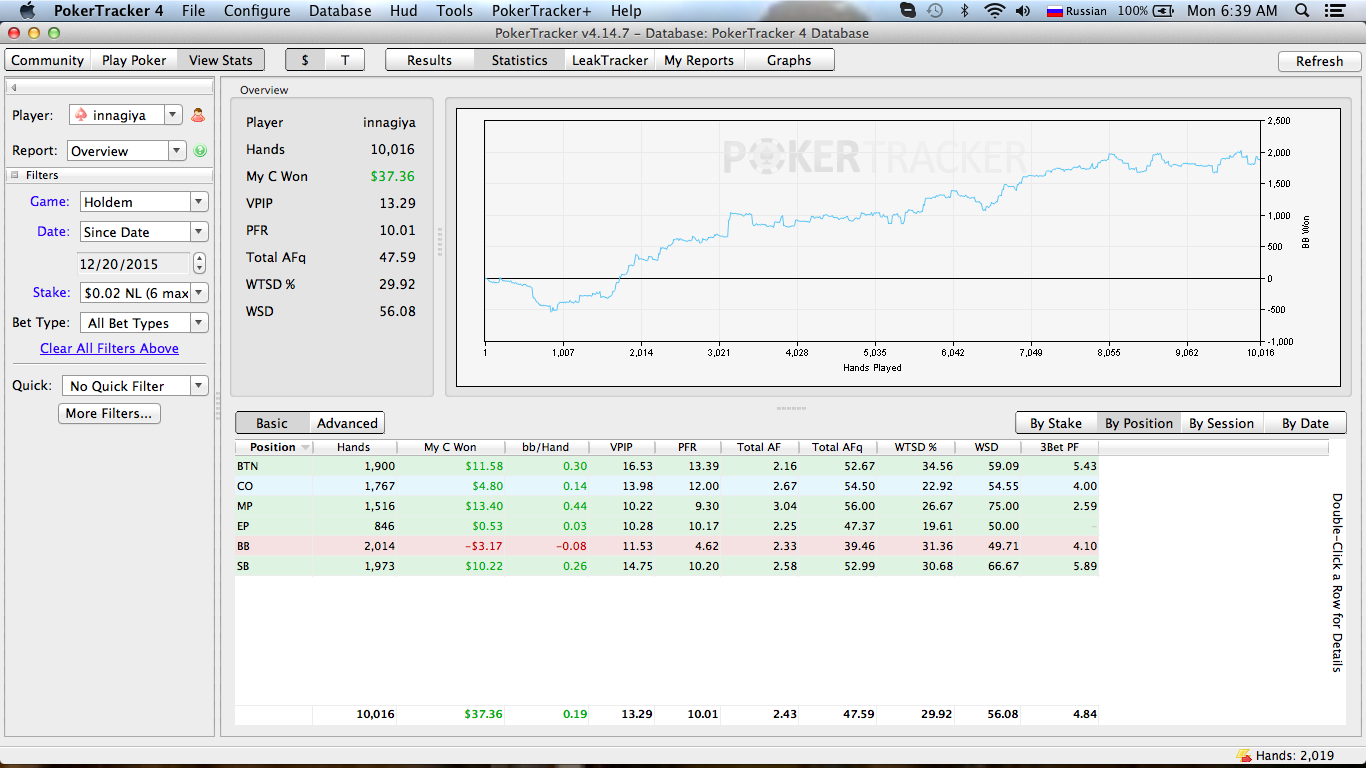
Task: Switch to the LeakTracker tab
Action: point(610,60)
